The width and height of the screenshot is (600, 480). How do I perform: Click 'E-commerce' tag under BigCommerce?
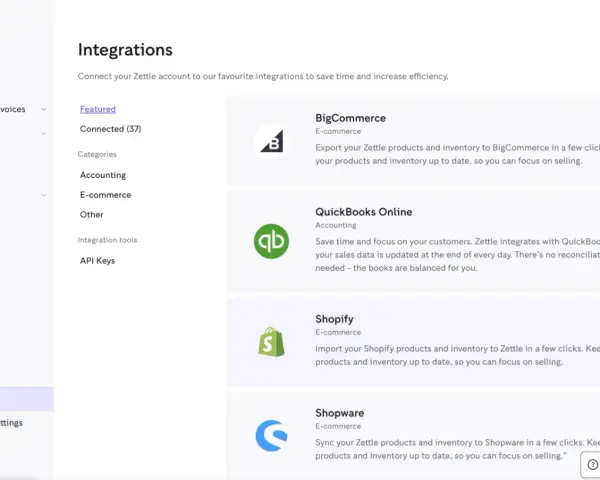338,131
